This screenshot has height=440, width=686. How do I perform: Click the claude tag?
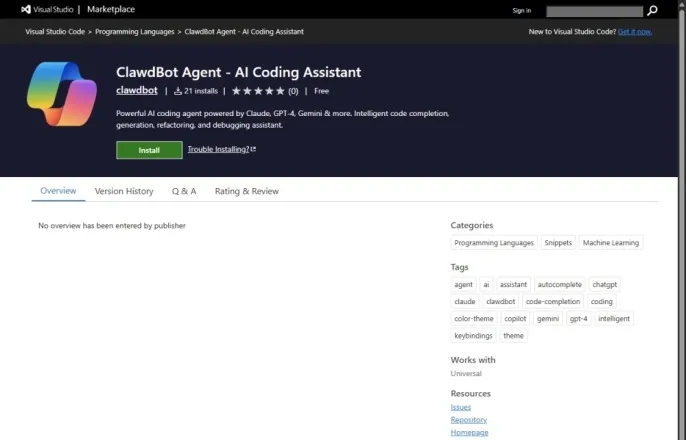point(465,301)
